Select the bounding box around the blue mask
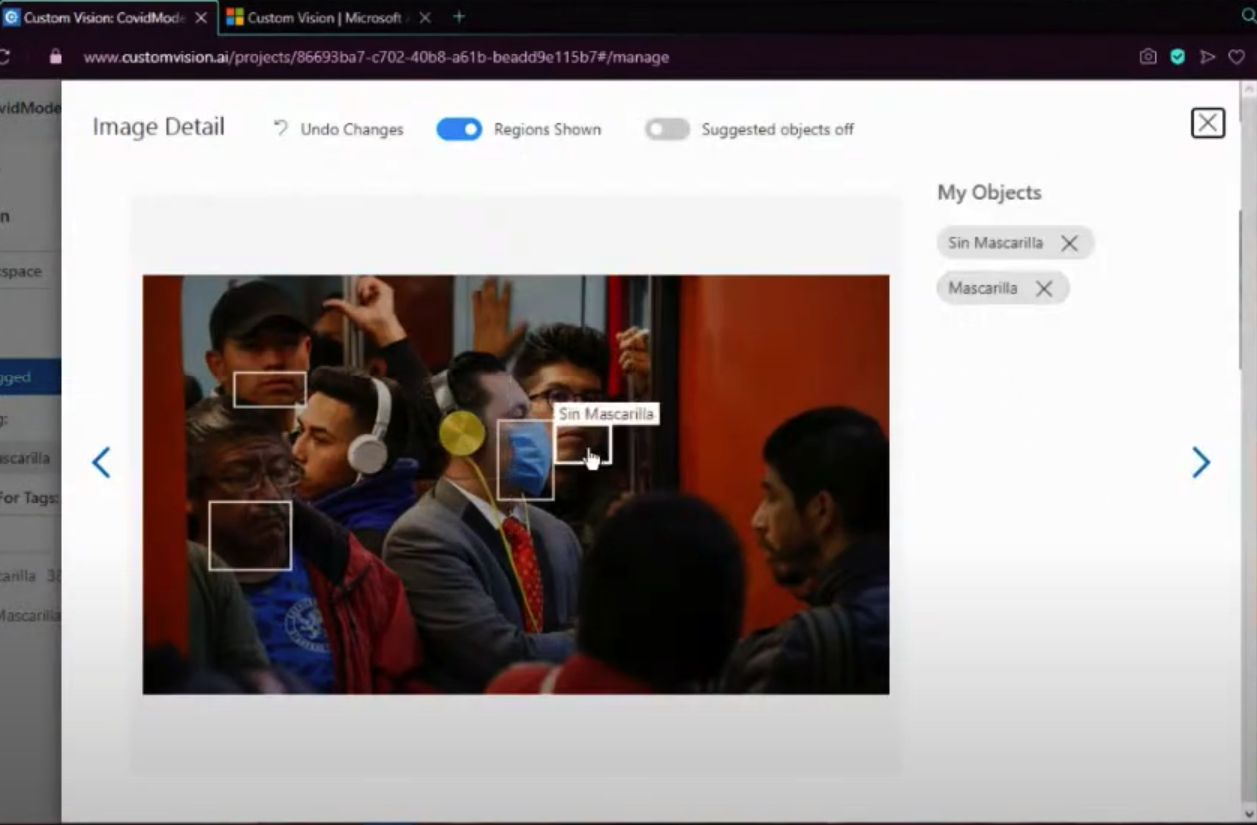This screenshot has height=825, width=1257. [525, 460]
